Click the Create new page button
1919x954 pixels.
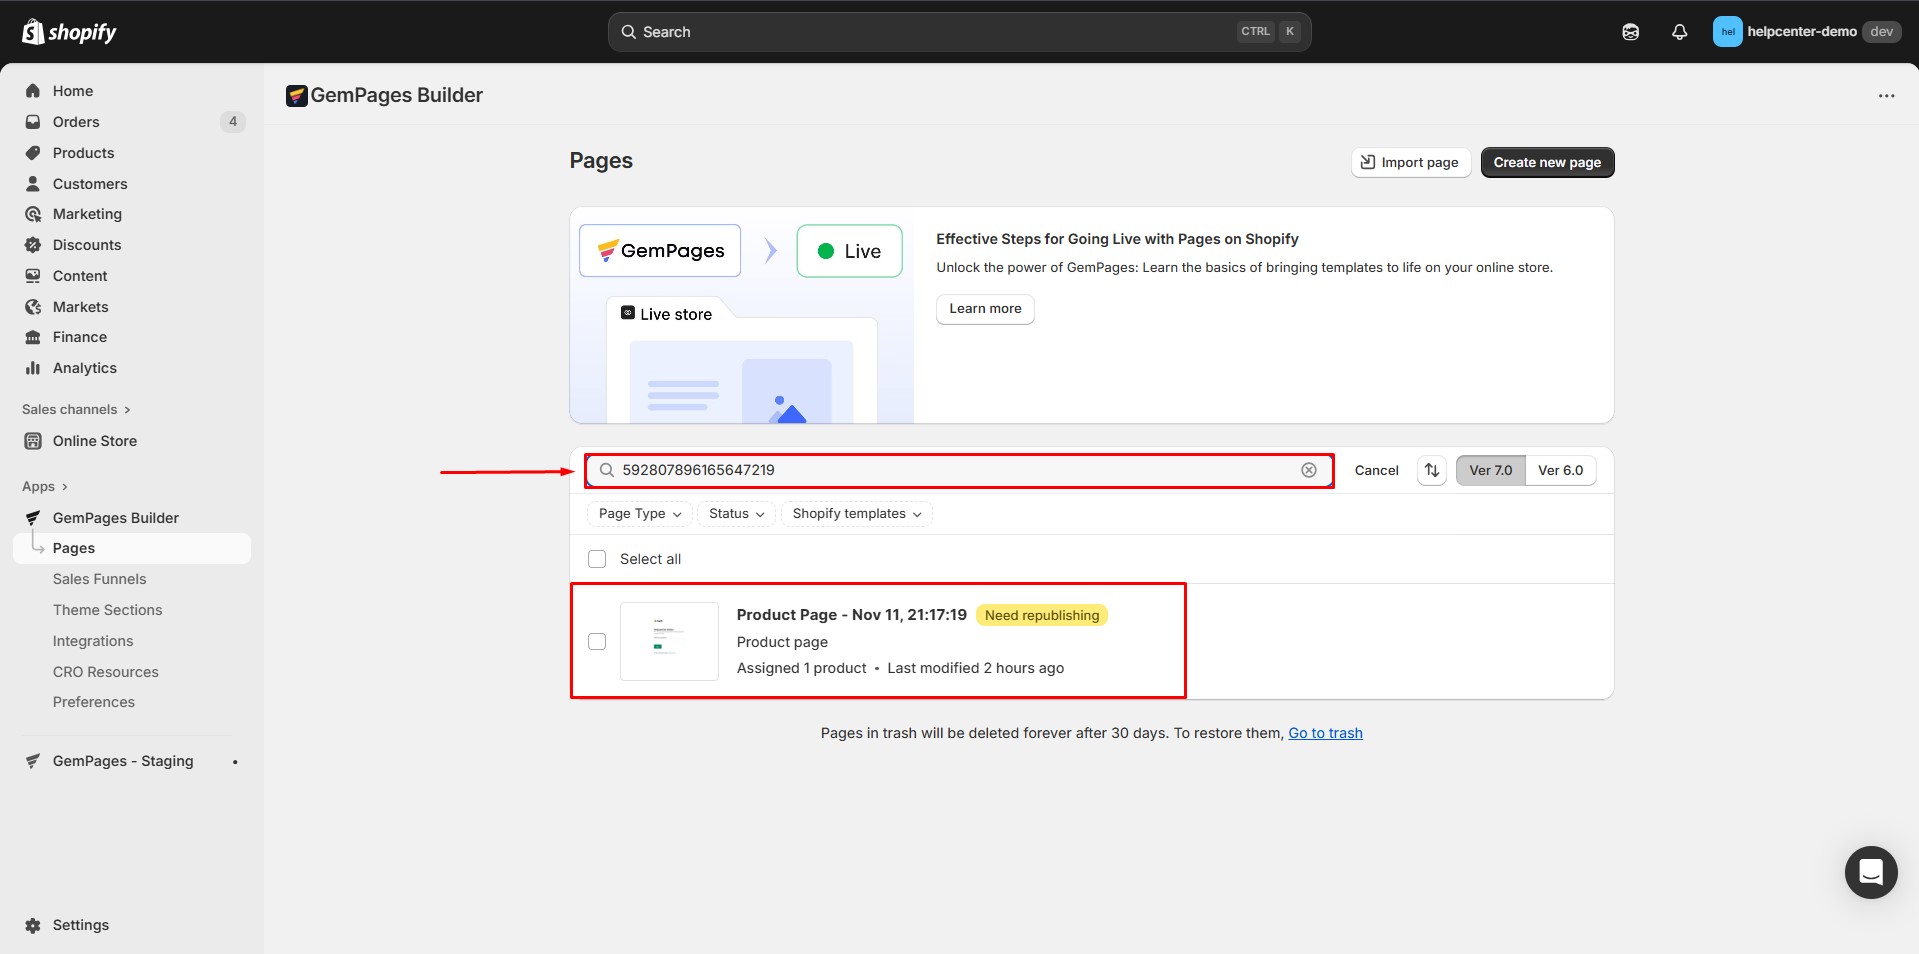[1547, 162]
